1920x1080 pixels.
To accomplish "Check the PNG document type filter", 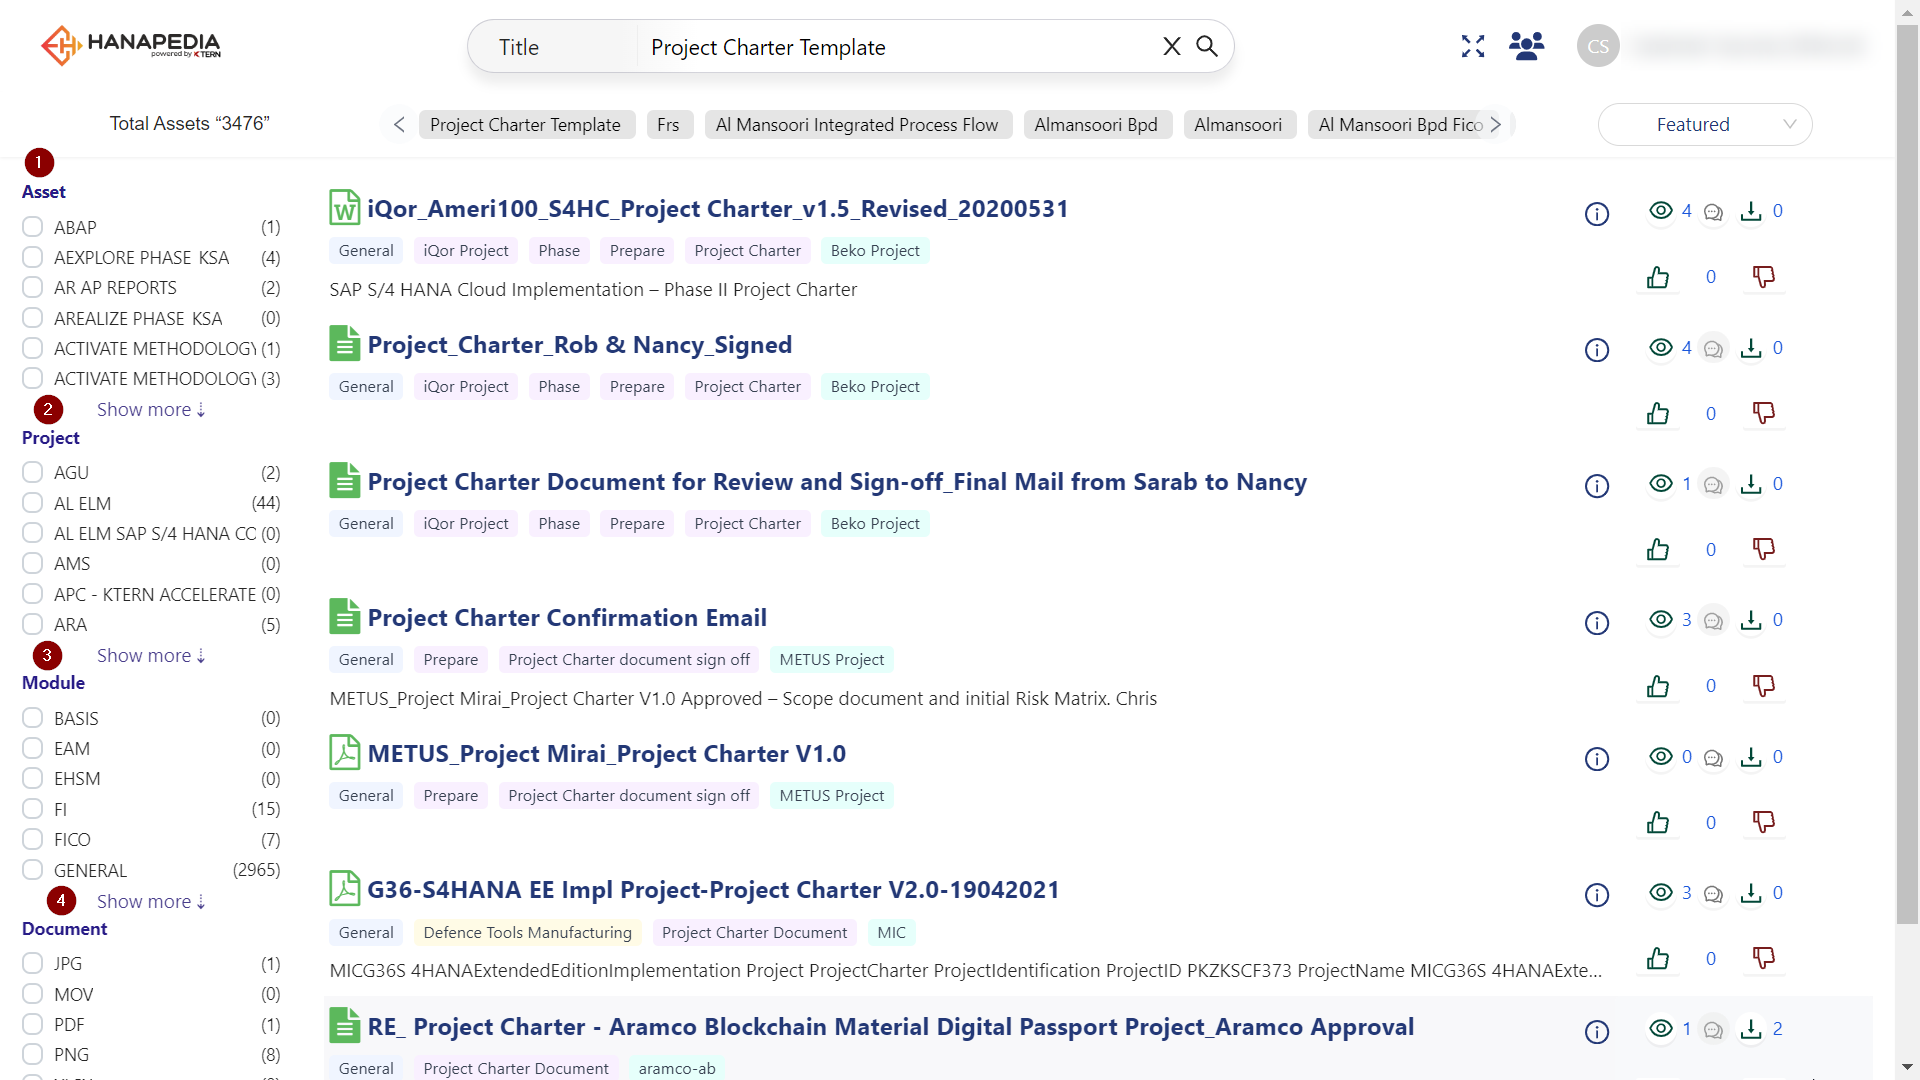I will coord(33,1054).
